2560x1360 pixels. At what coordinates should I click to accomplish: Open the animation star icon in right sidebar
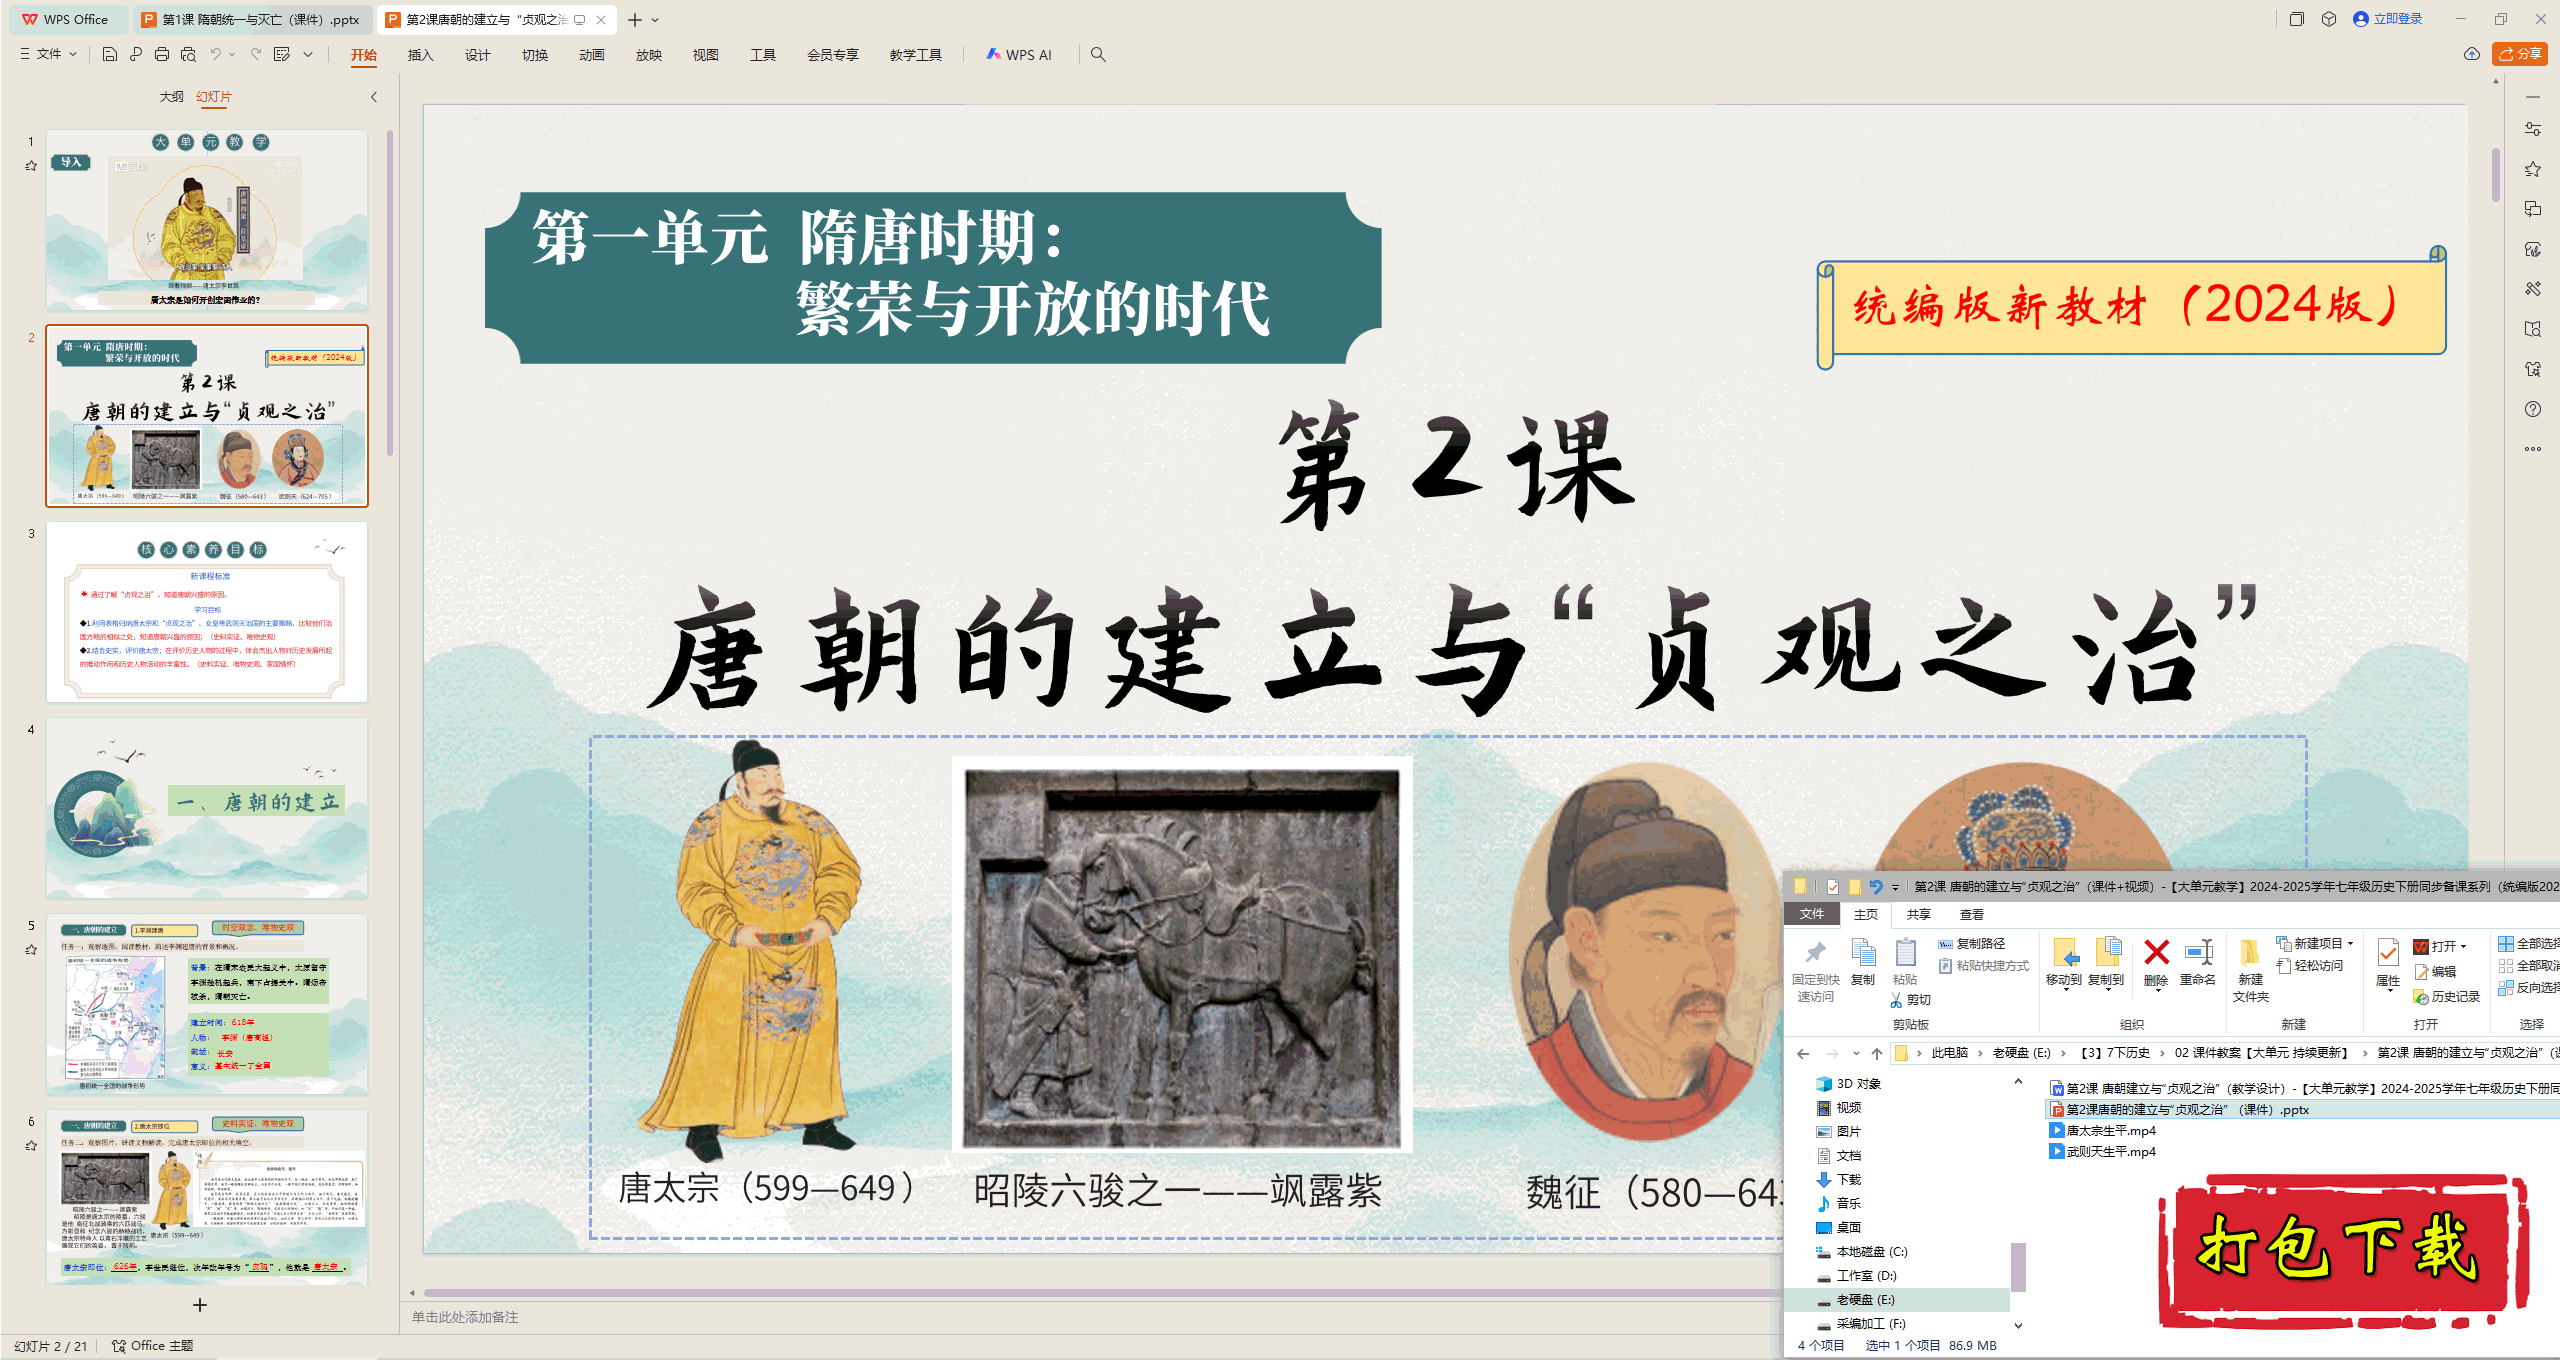coord(2533,169)
